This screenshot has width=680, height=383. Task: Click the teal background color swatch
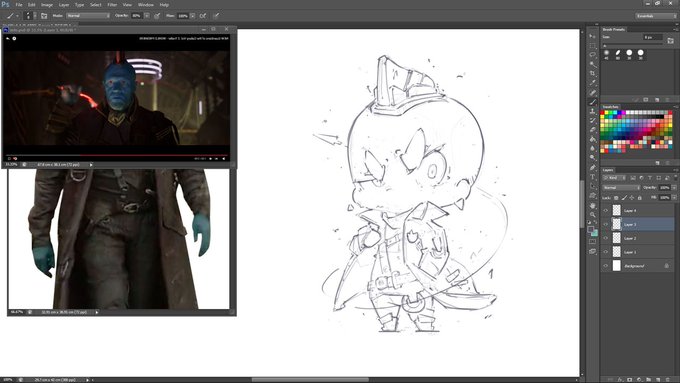[x=594, y=233]
